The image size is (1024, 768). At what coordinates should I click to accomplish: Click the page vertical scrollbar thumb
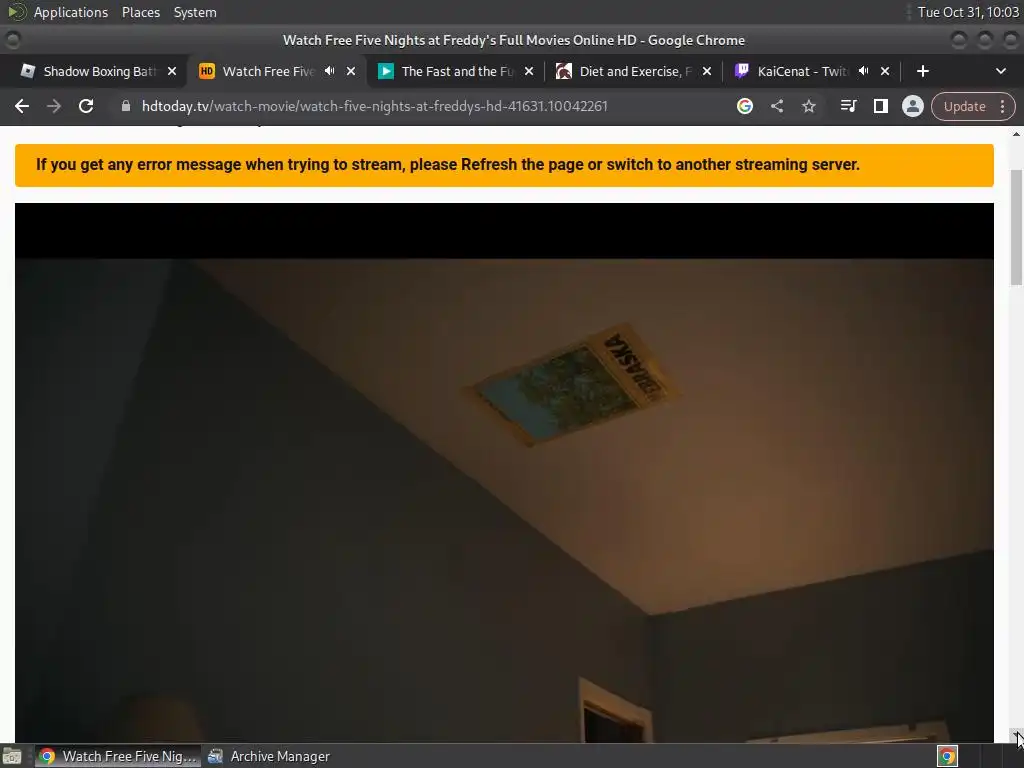tap(1016, 227)
